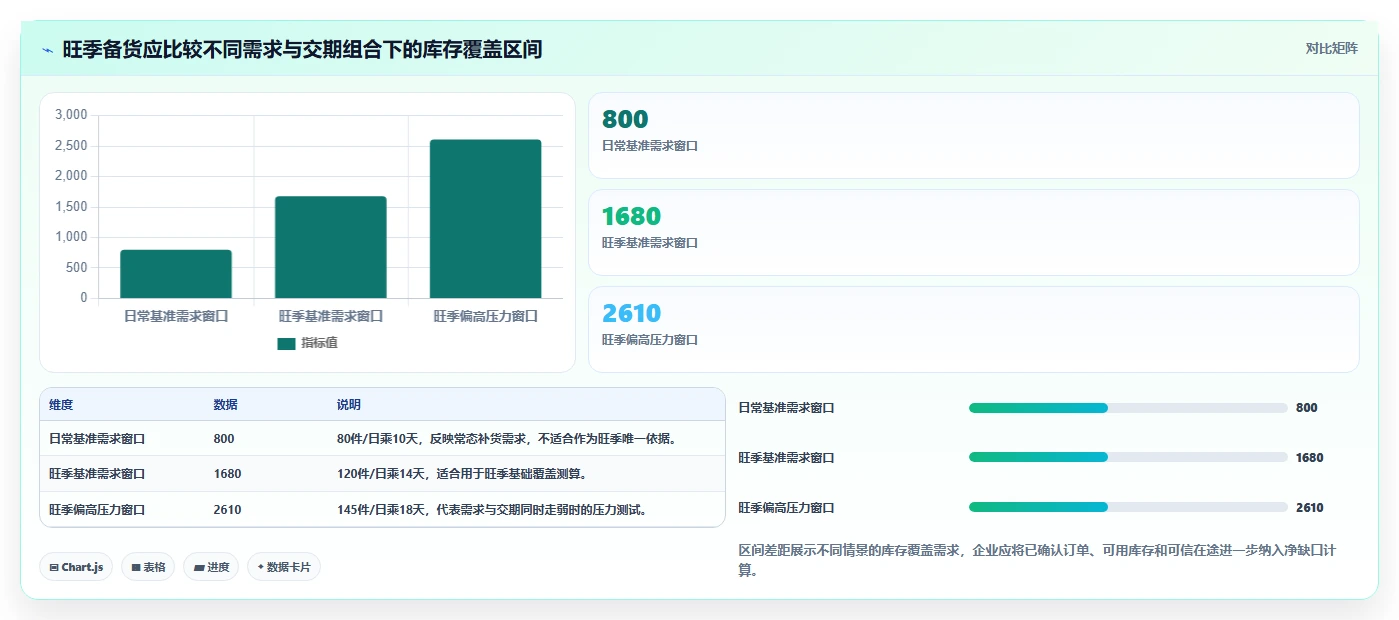The height and width of the screenshot is (620, 1399).
Task: Click the 数据卡片 tag chip
Action: pos(284,567)
